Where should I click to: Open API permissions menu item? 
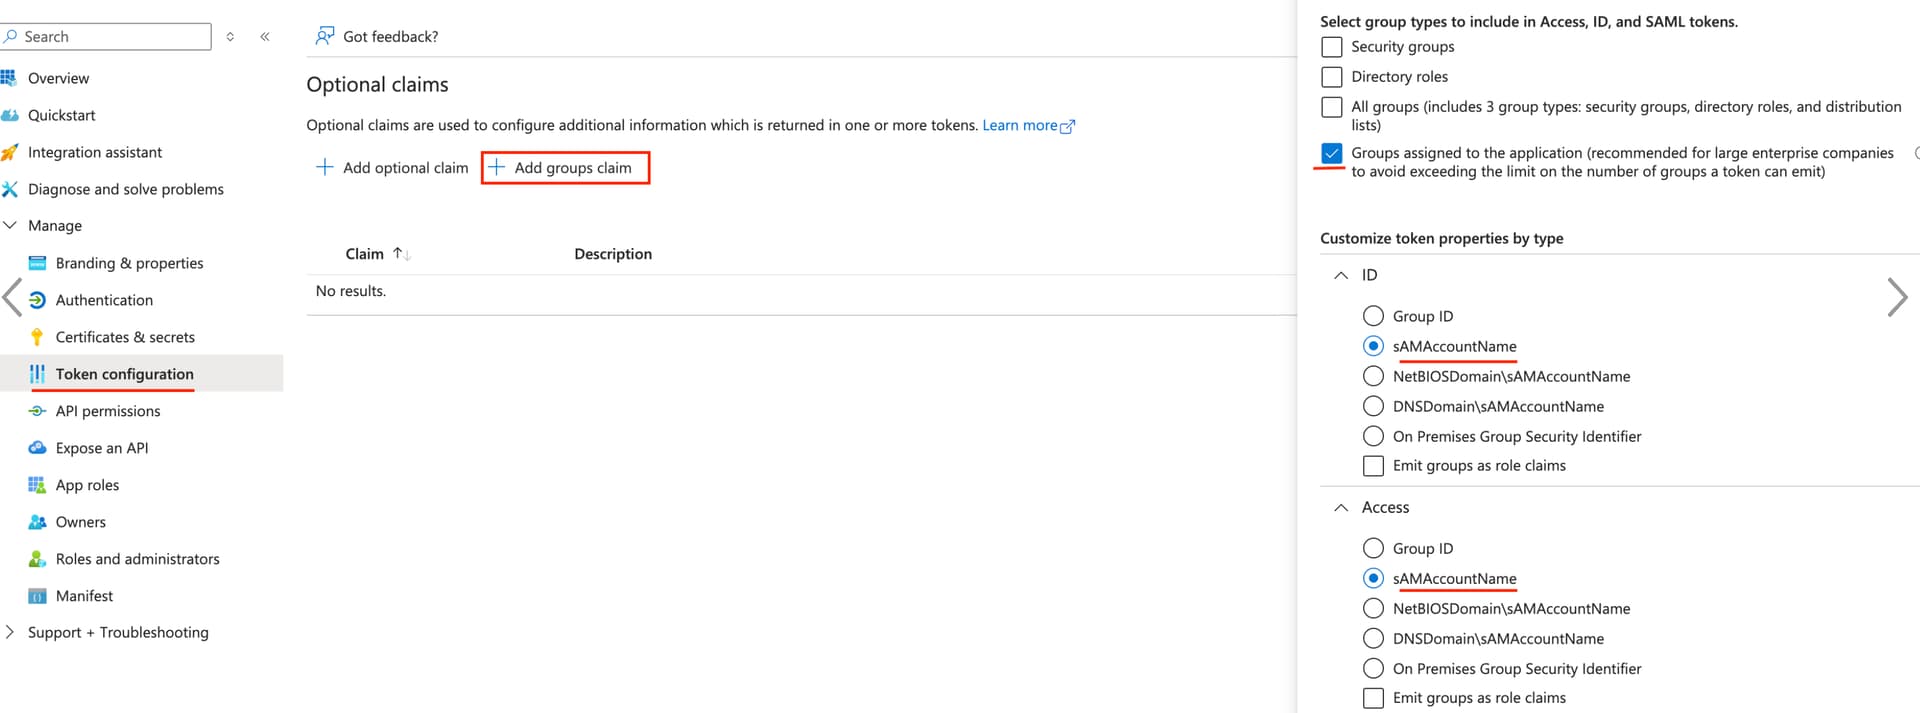coord(108,411)
